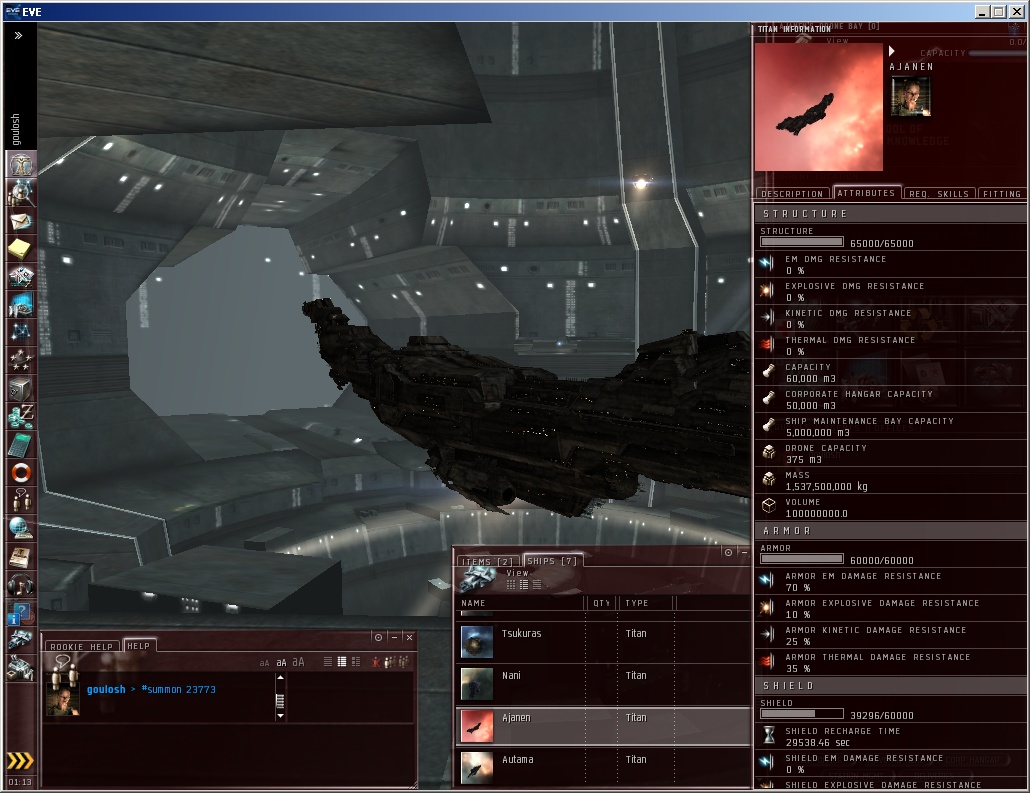Open the star Map constellation icon
Image resolution: width=1030 pixels, height=793 pixels.
[20, 332]
